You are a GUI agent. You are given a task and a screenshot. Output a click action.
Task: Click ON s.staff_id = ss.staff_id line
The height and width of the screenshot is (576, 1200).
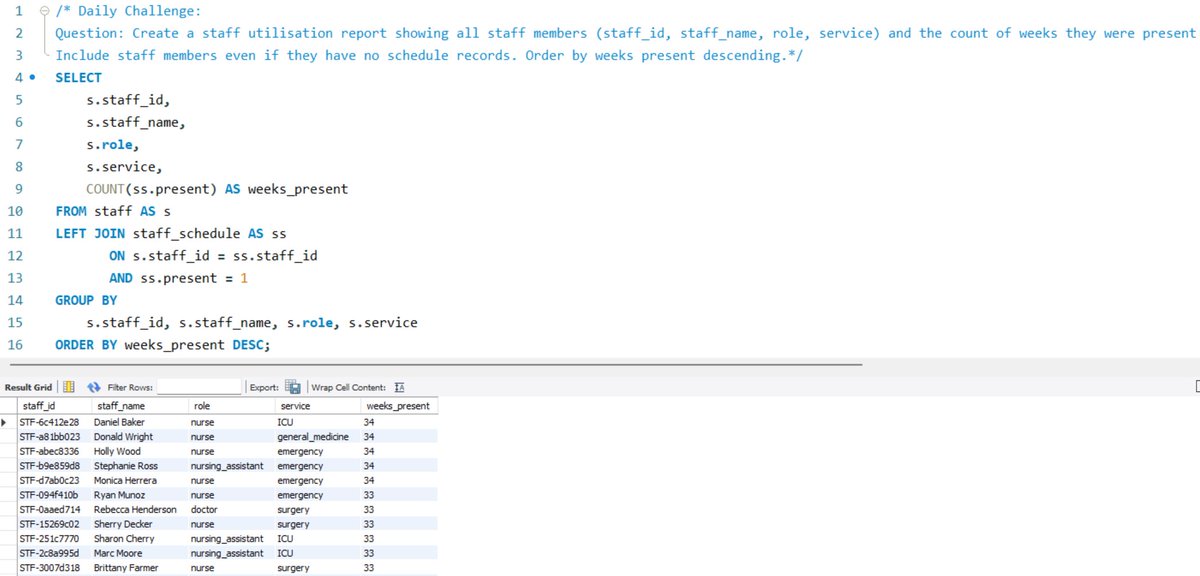point(213,256)
